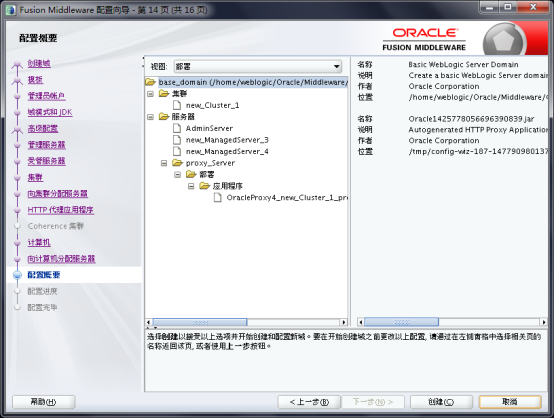Click the 'Create a basic WebLogic Server domain' description

(478, 75)
